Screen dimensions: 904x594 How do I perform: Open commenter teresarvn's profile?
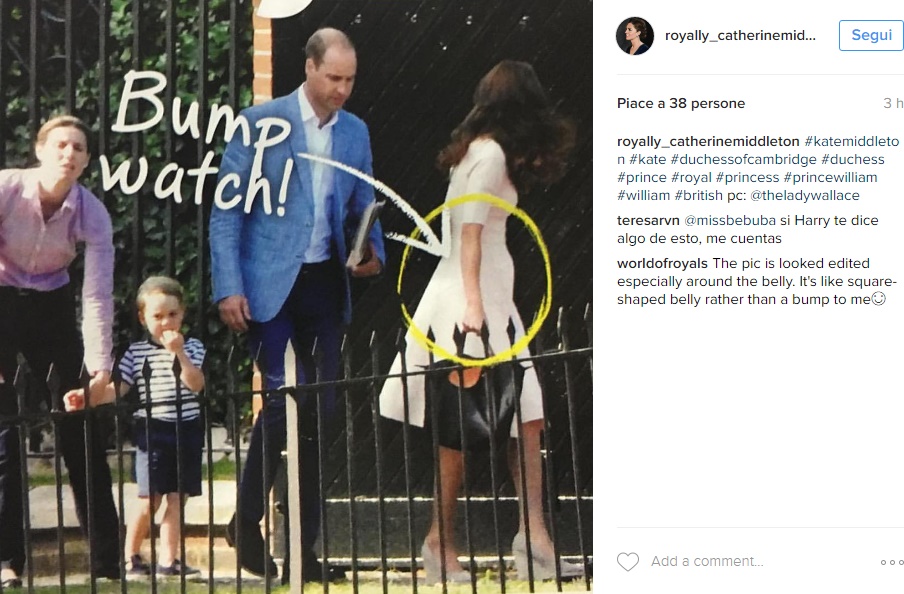648,220
